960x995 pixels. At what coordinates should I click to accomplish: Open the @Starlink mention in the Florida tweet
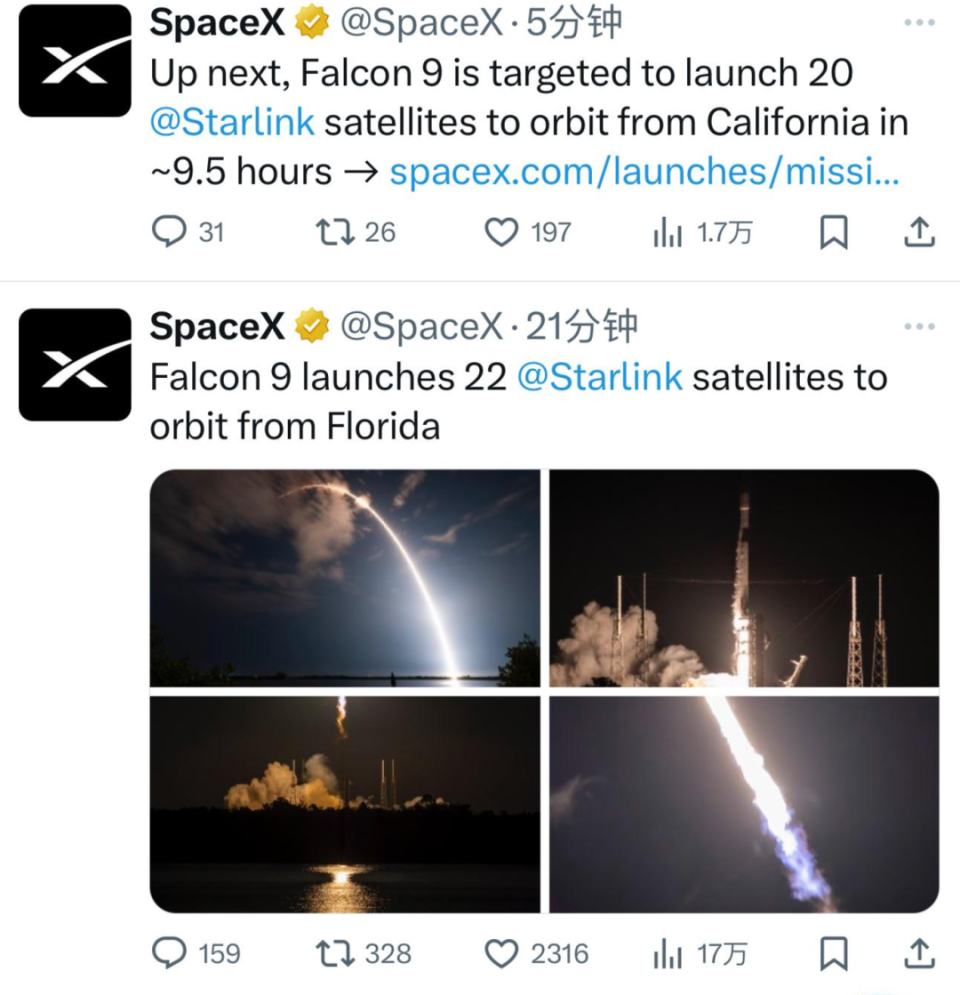tap(599, 377)
